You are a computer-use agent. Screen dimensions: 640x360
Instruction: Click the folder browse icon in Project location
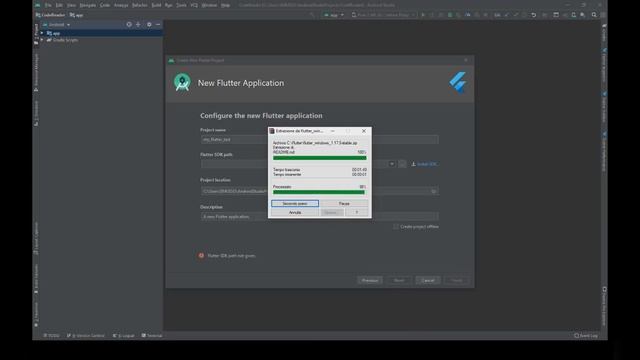434,191
